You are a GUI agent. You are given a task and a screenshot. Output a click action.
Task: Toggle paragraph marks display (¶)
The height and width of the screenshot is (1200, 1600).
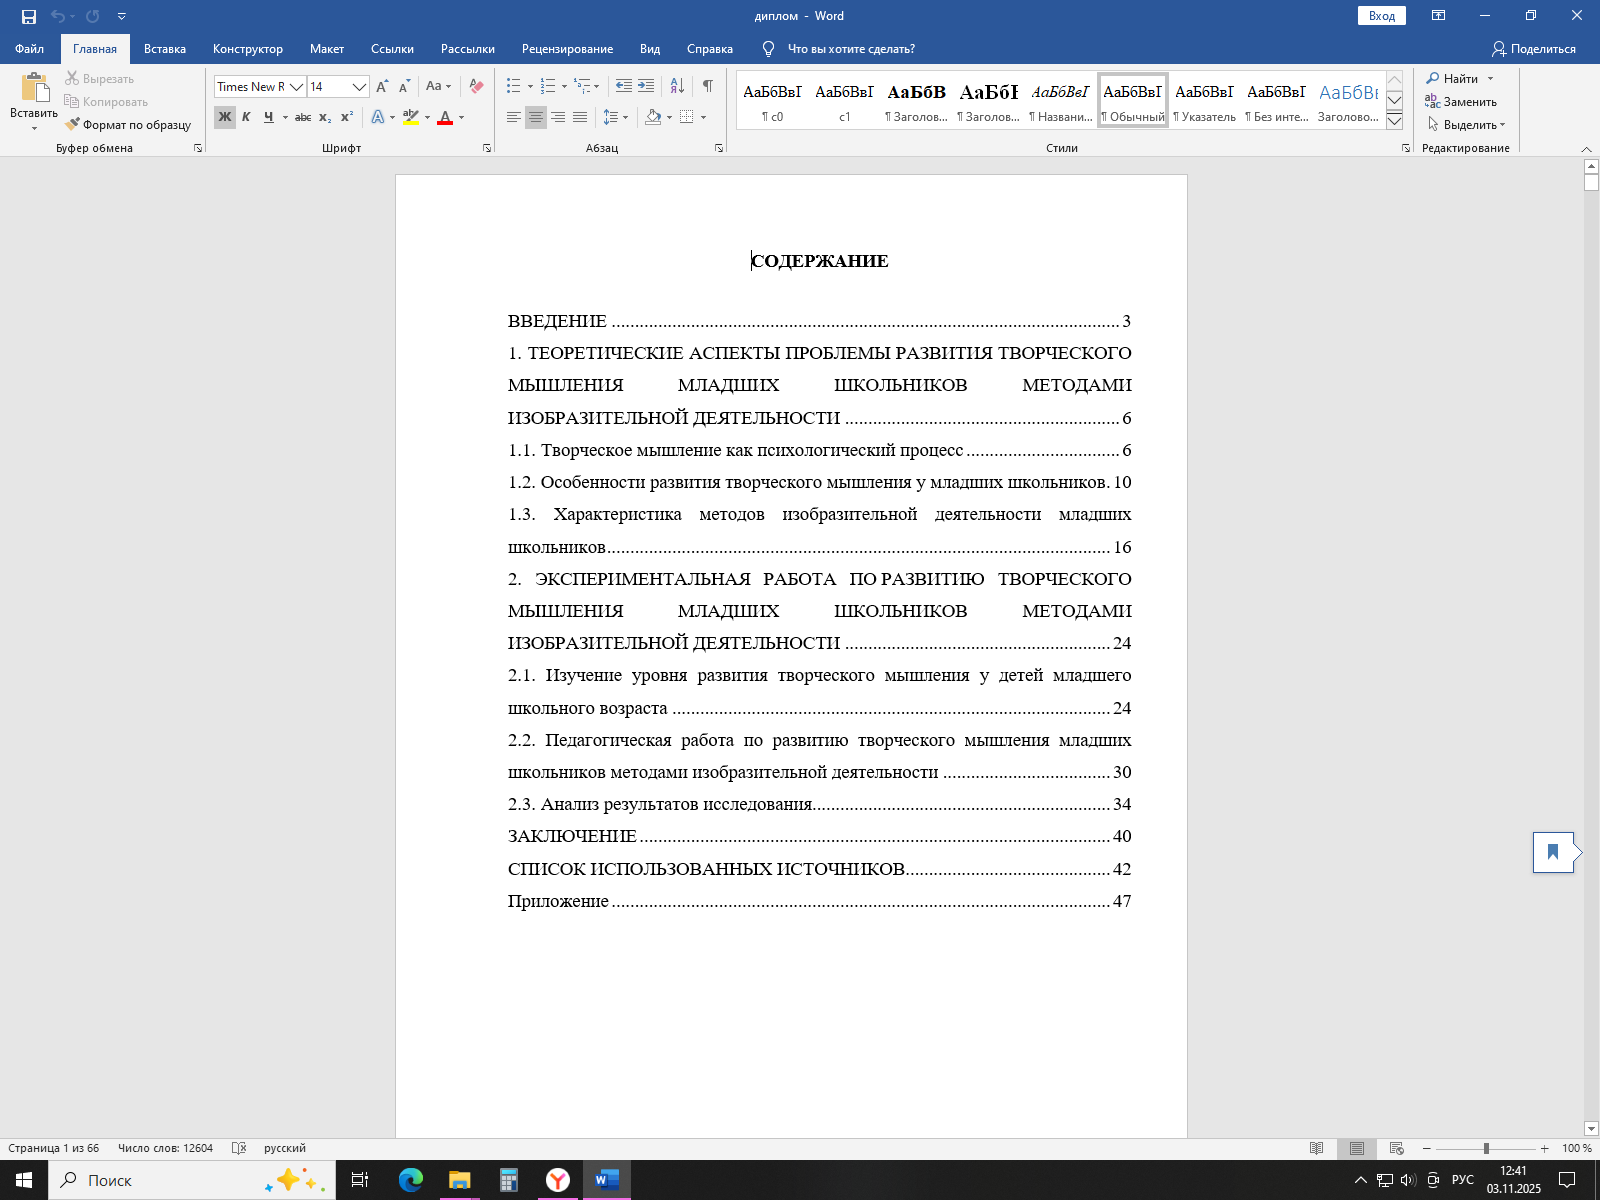point(707,87)
